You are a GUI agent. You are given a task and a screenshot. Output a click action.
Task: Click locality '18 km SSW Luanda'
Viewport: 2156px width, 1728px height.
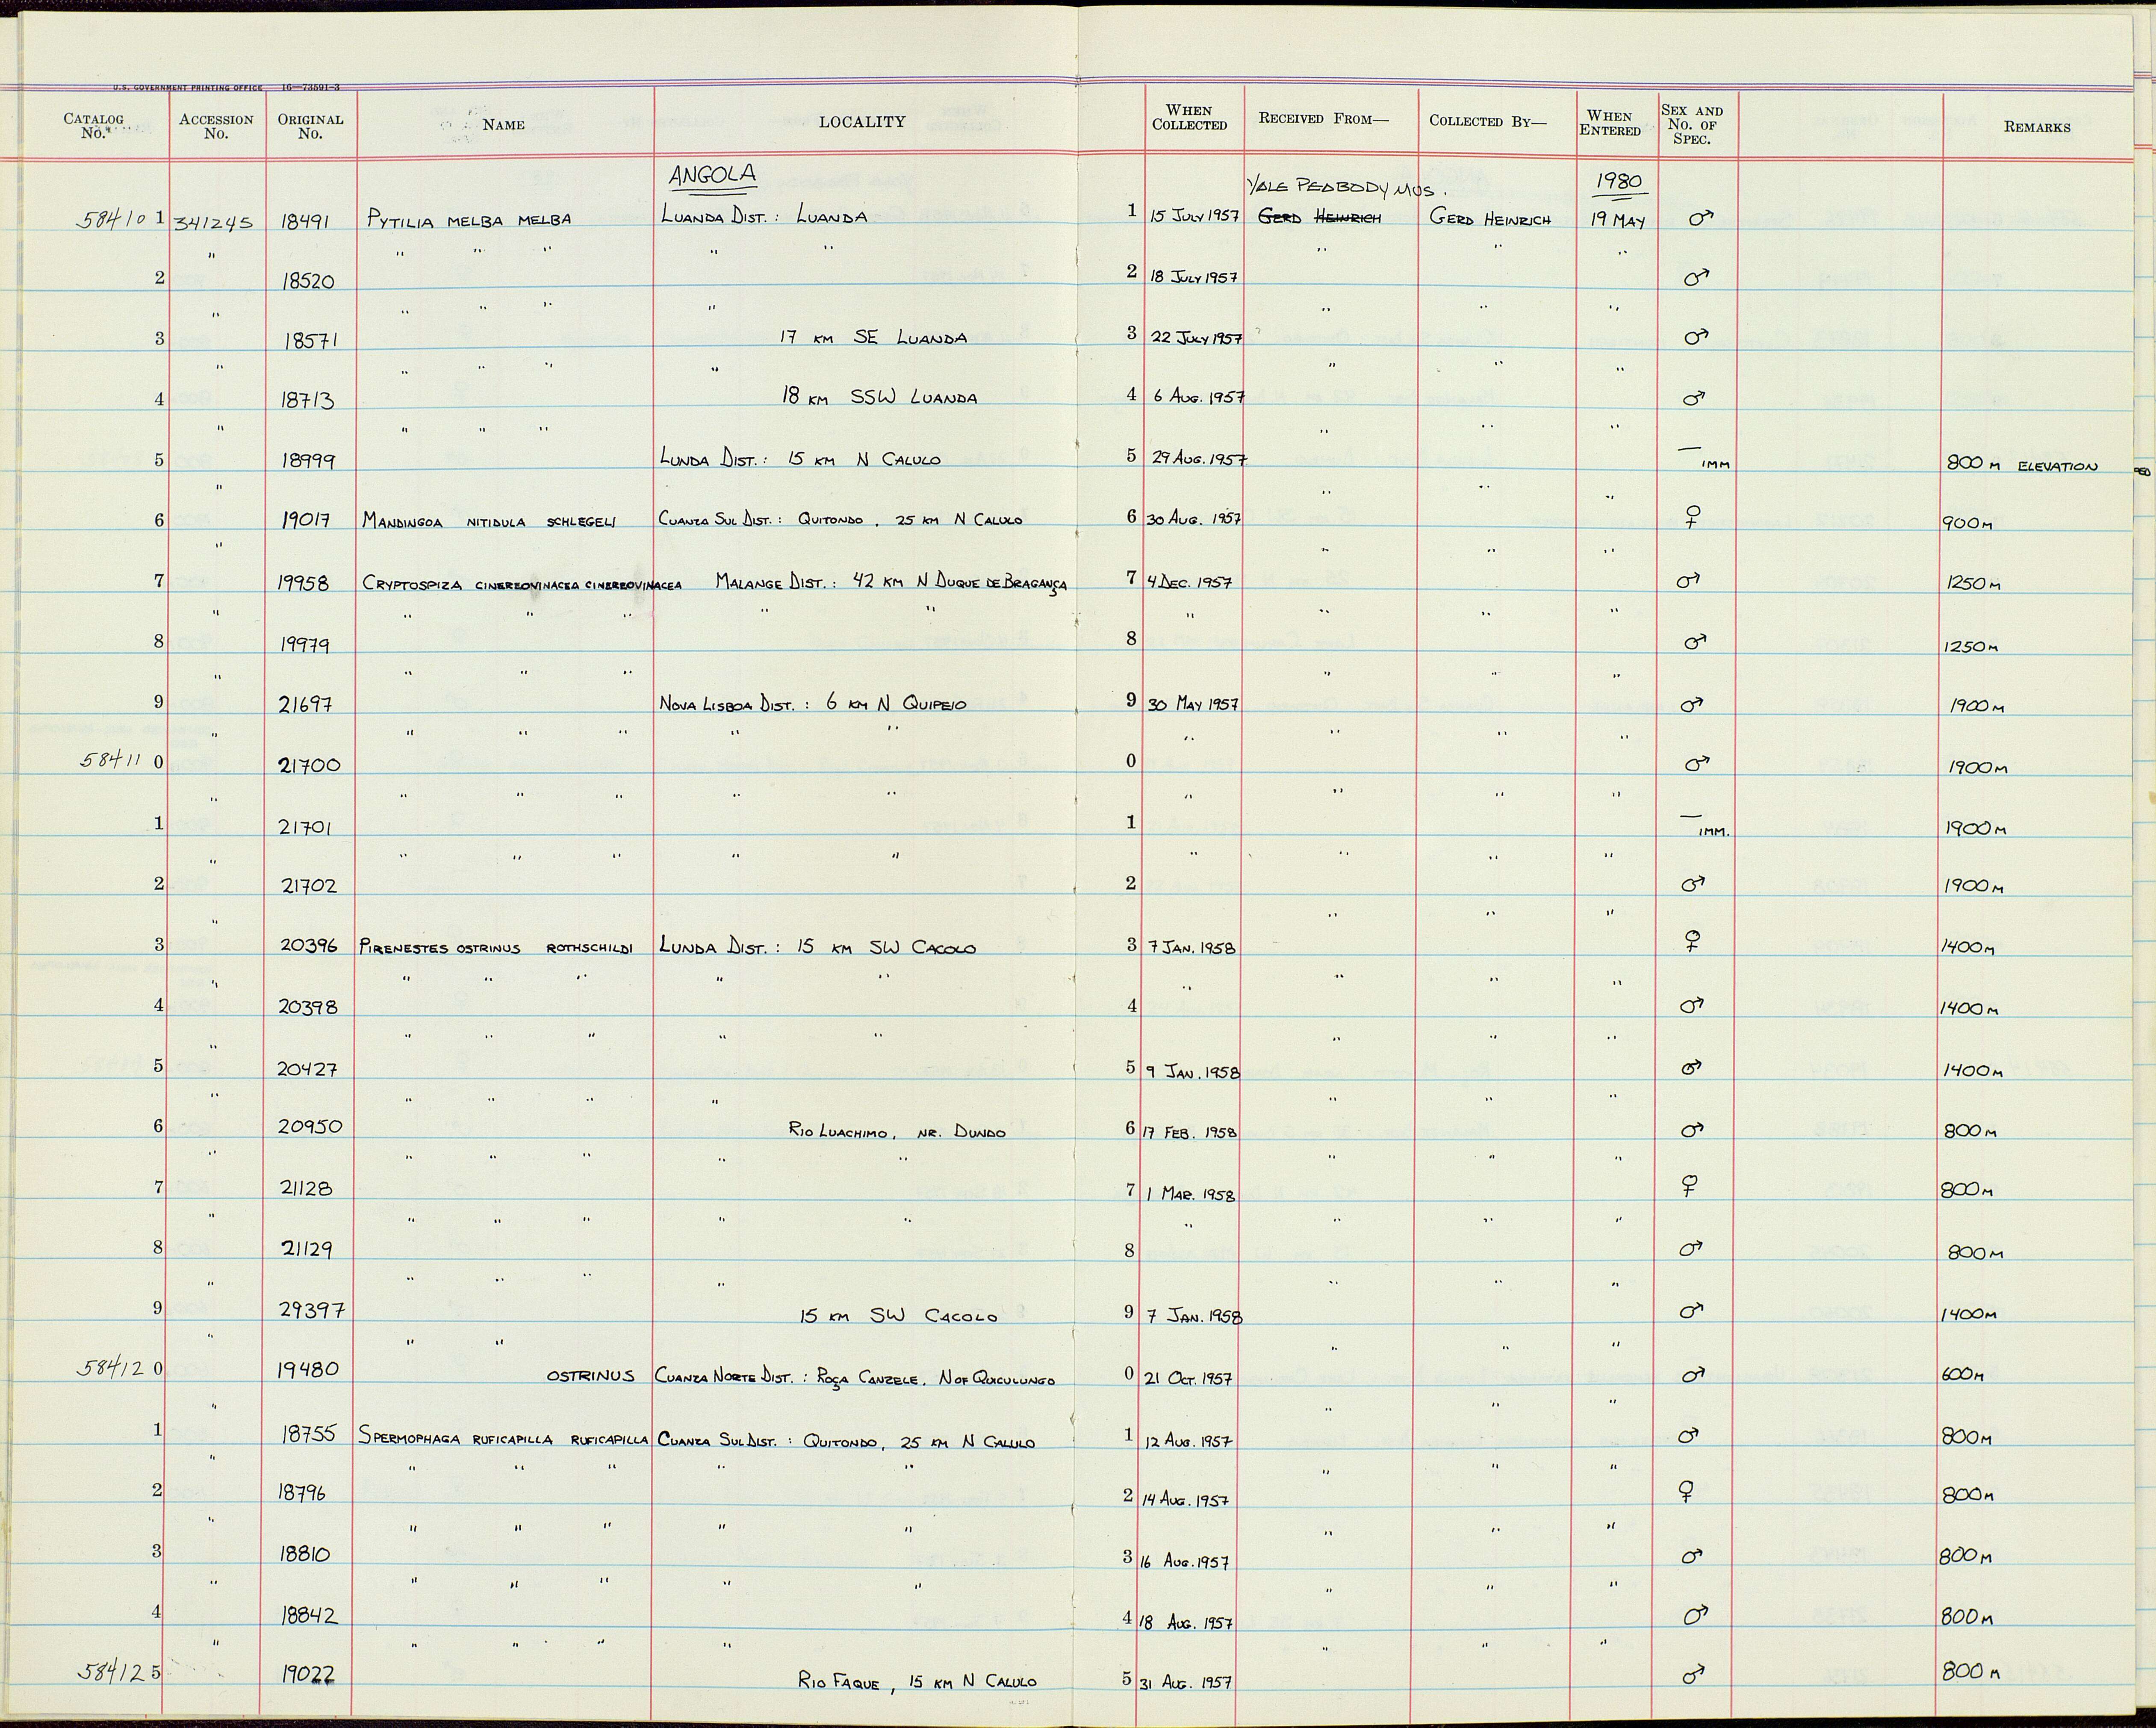tap(879, 397)
